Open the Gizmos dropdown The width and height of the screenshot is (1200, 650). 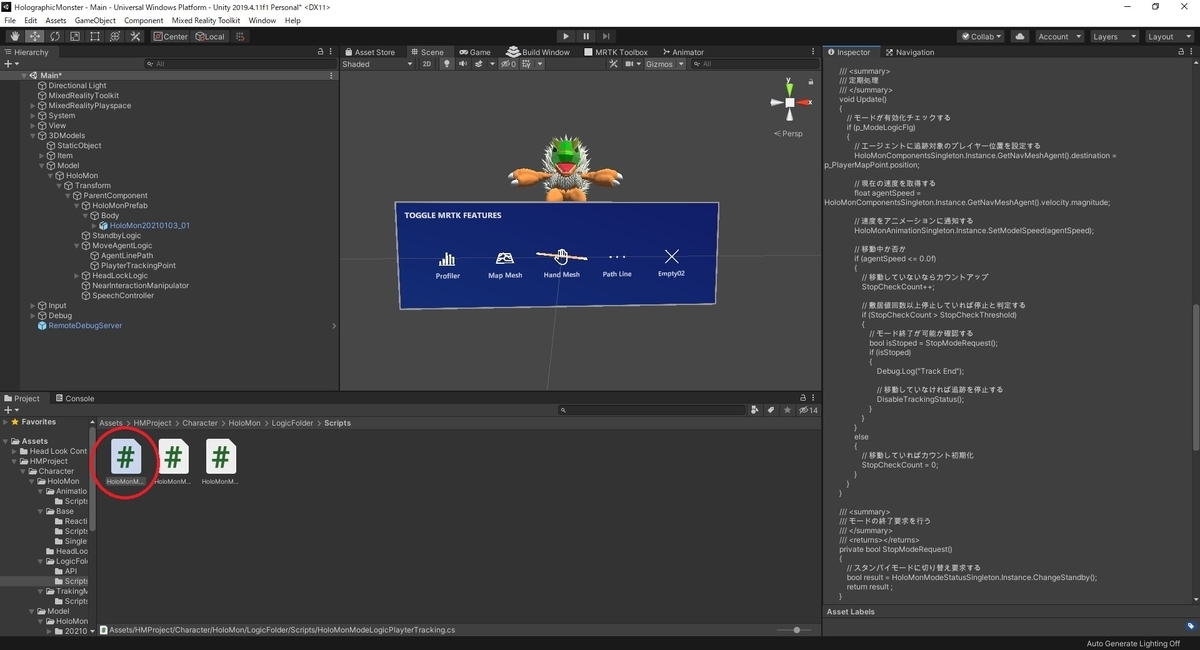coord(665,64)
